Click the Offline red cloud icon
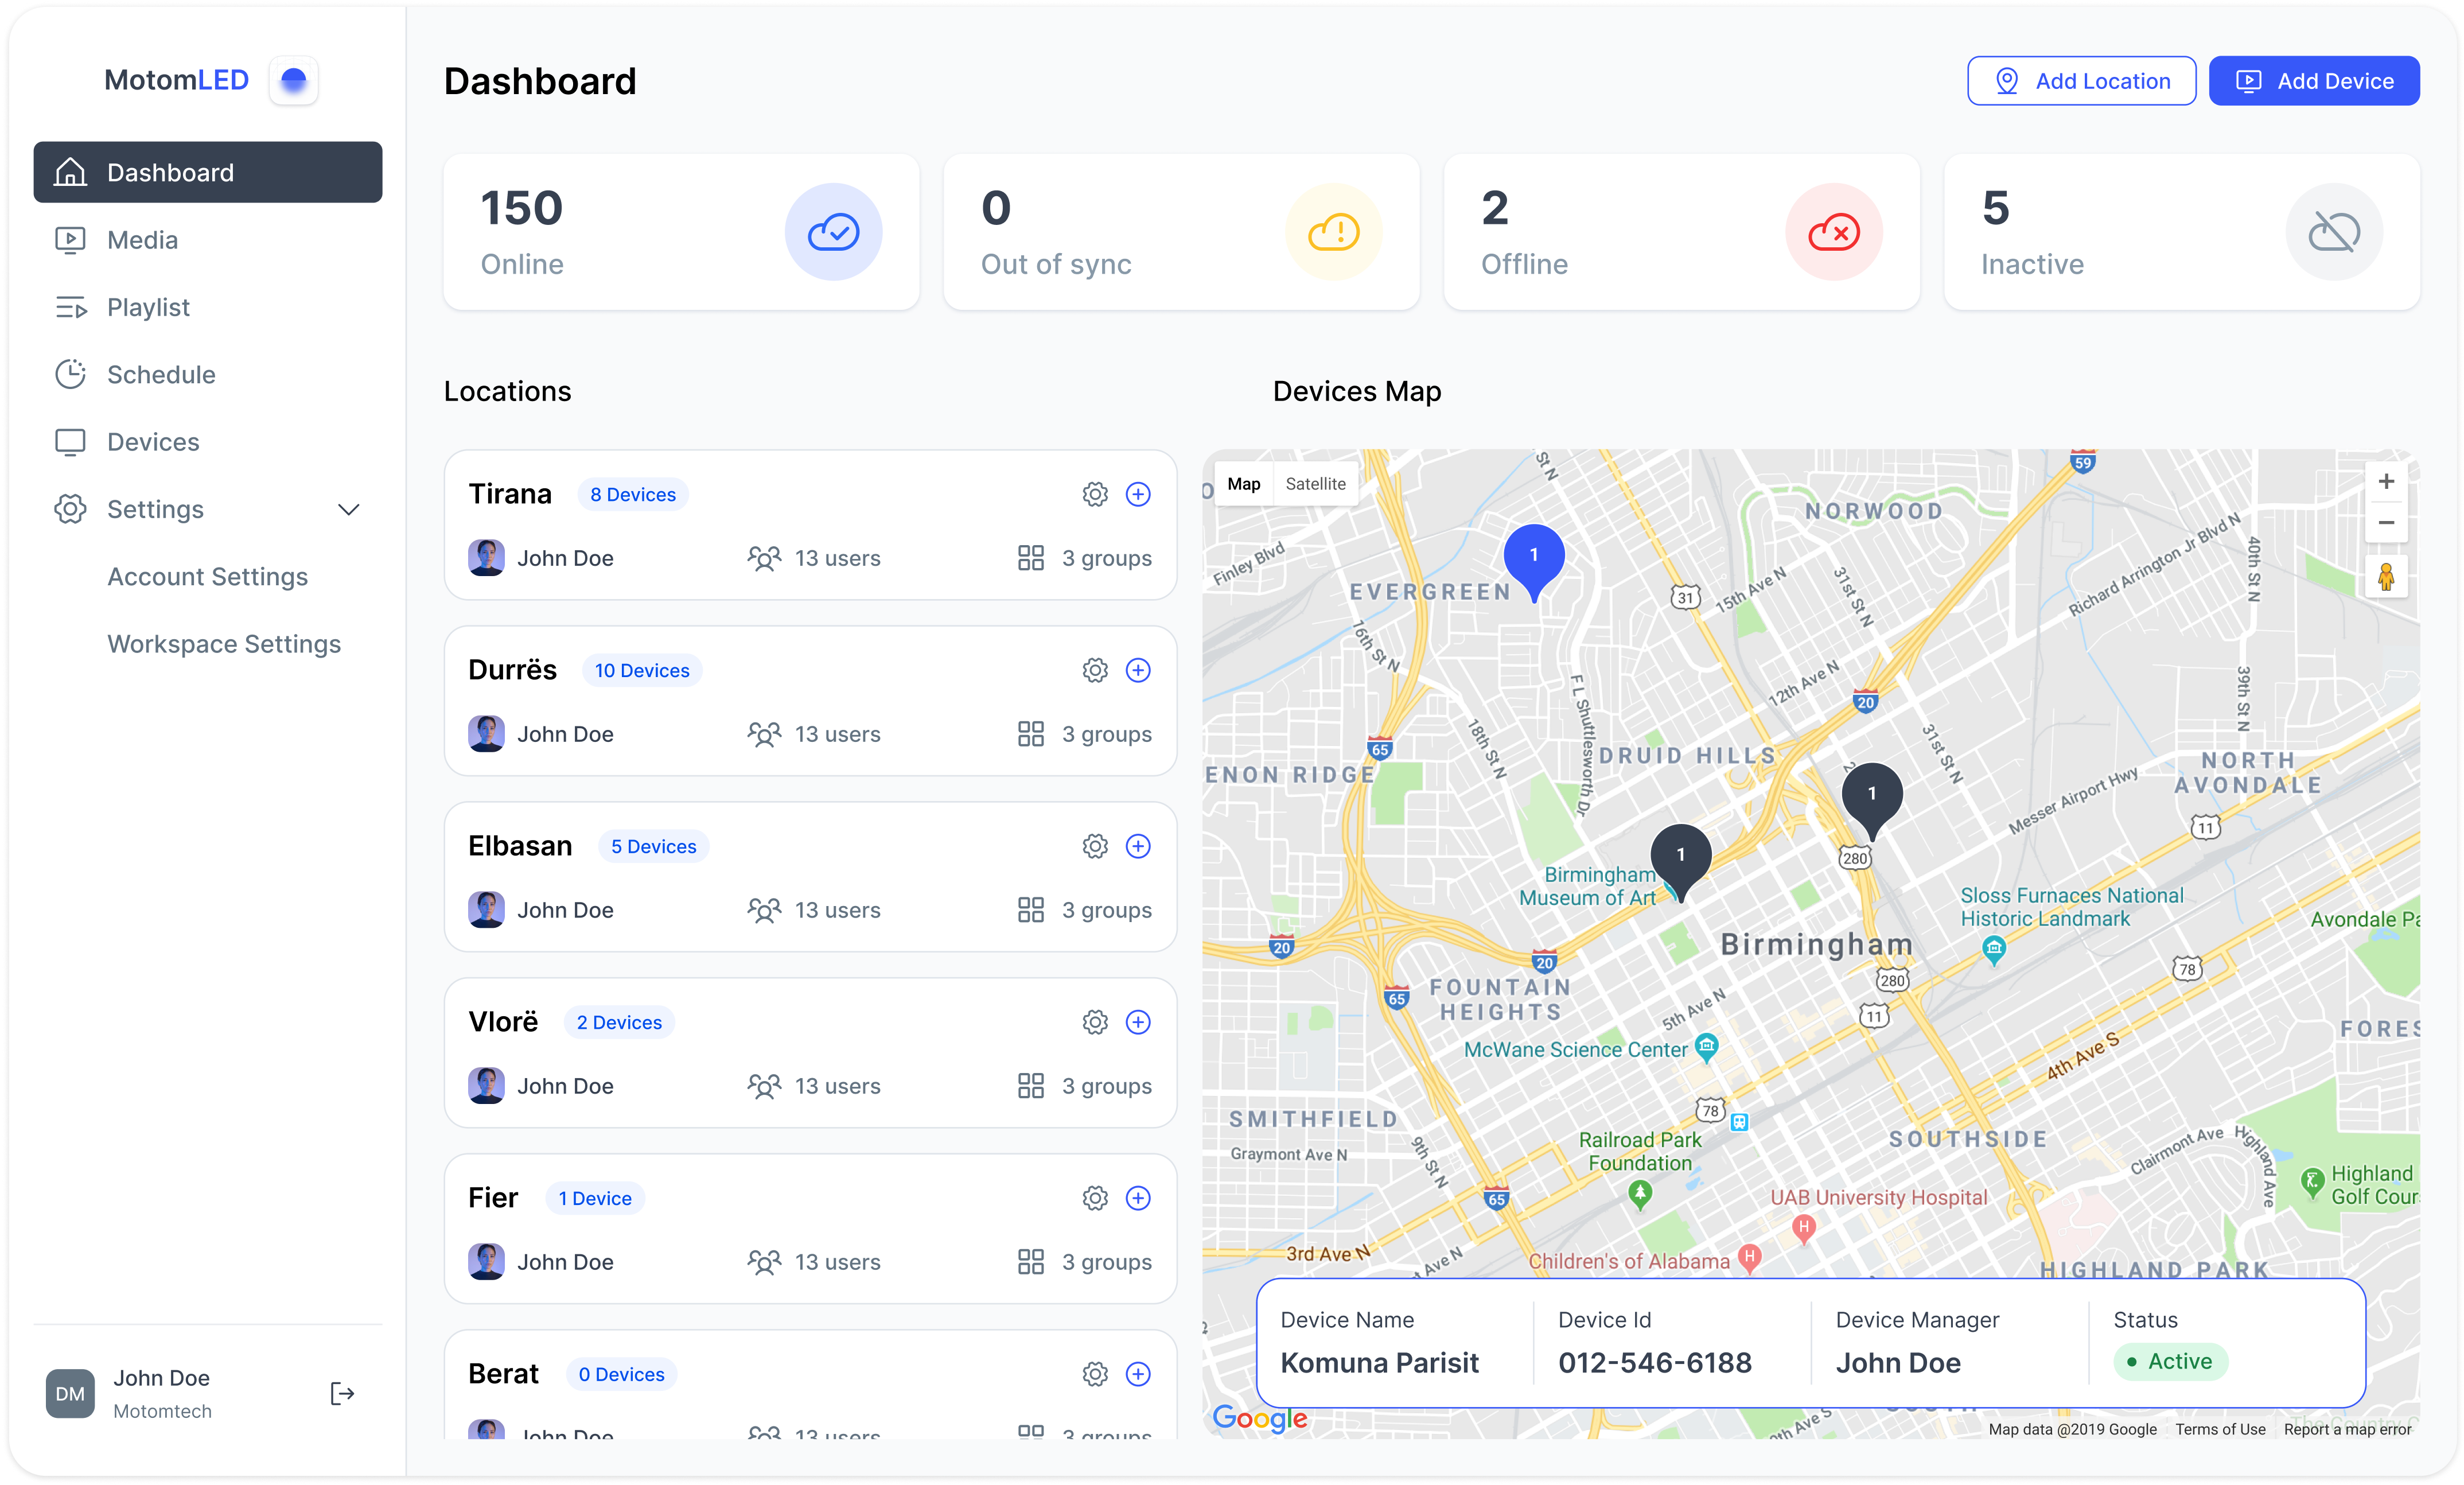This screenshot has width=2464, height=1485. pos(1834,232)
